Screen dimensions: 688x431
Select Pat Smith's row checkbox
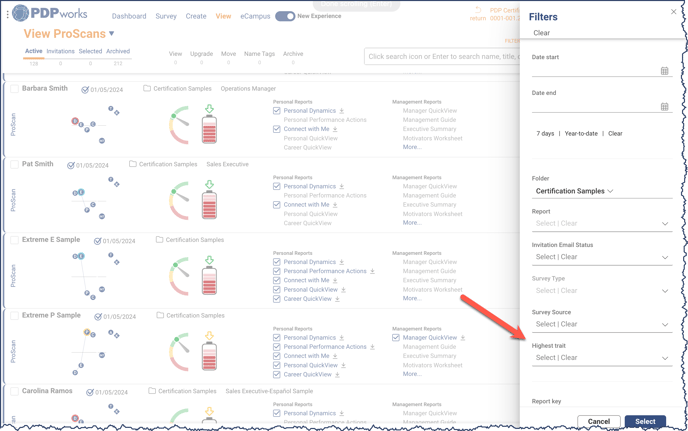[x=14, y=164]
